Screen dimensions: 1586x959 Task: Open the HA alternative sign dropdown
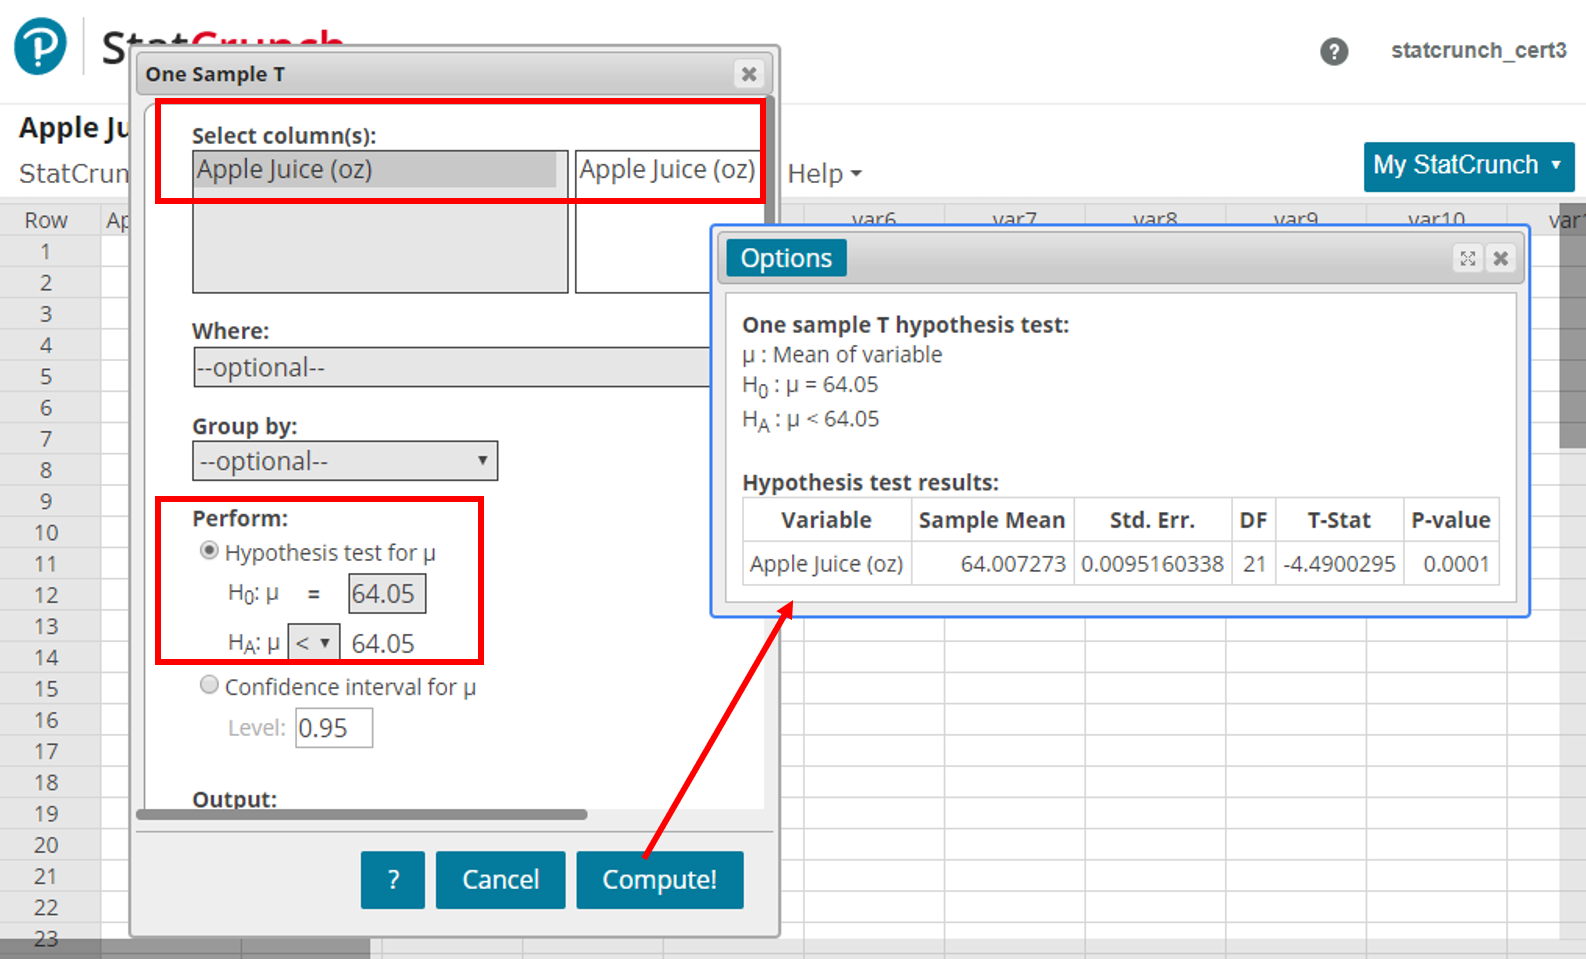314,643
